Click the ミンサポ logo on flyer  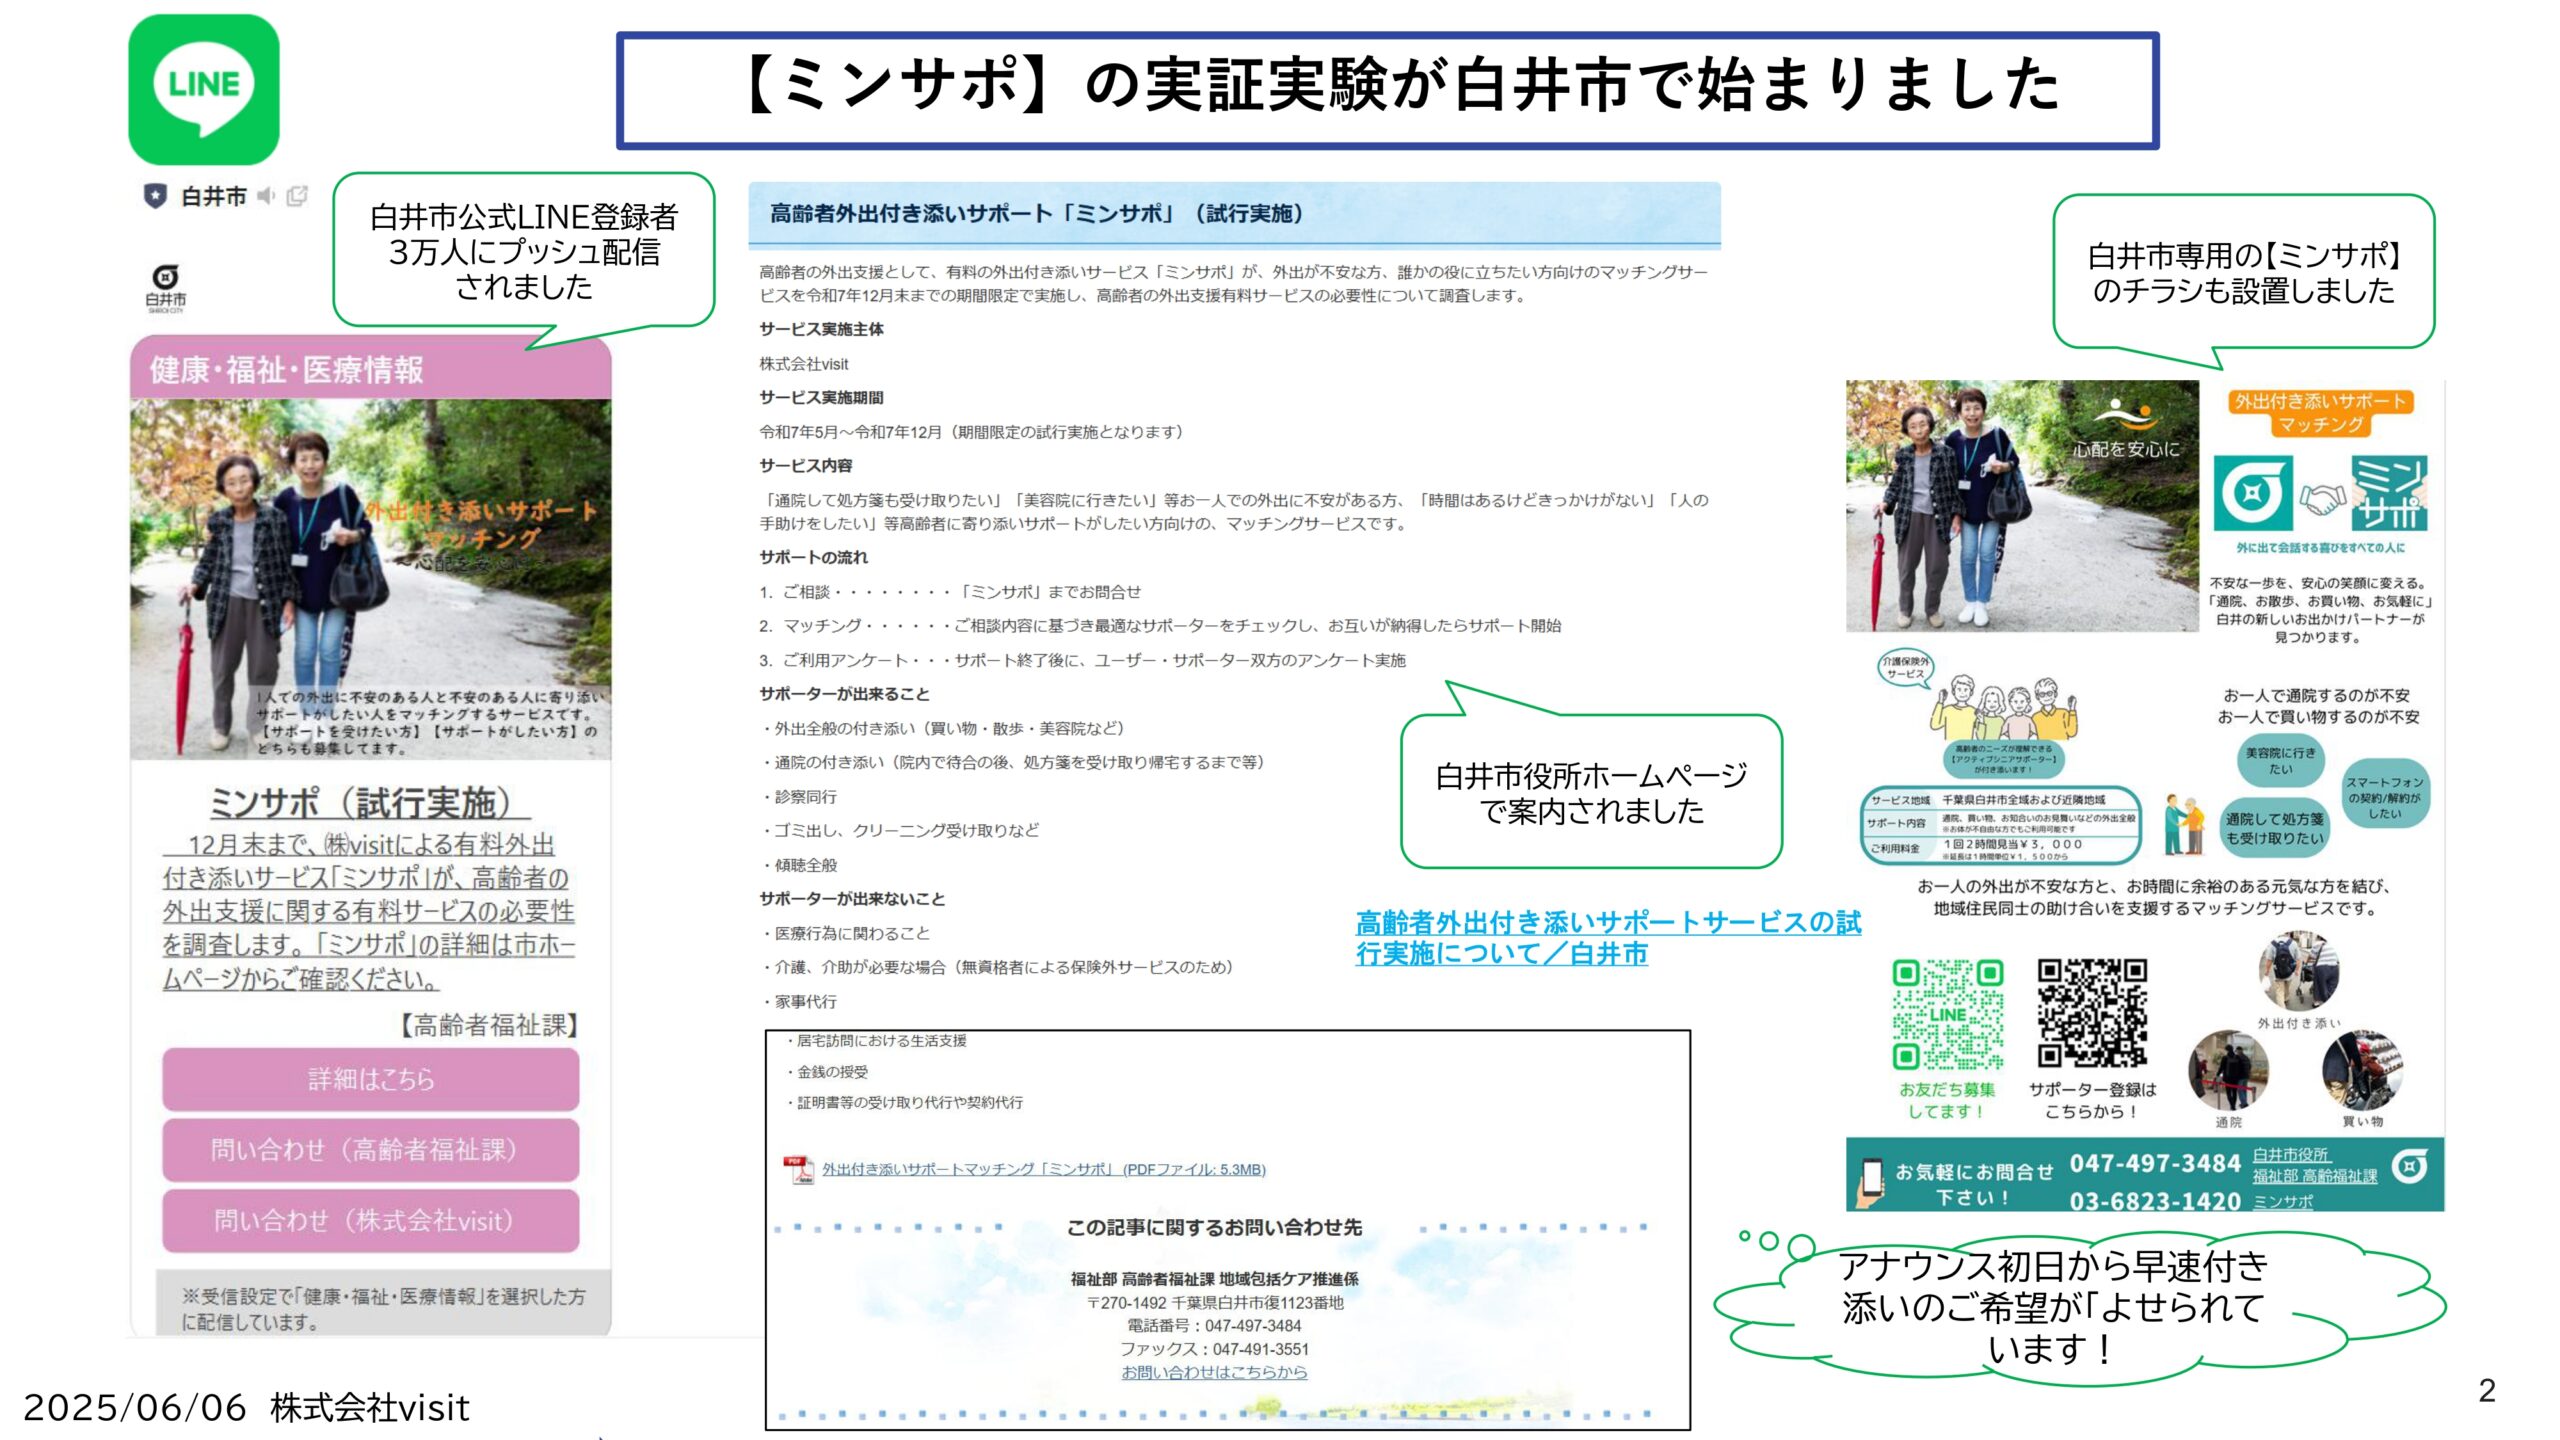(x=2389, y=494)
